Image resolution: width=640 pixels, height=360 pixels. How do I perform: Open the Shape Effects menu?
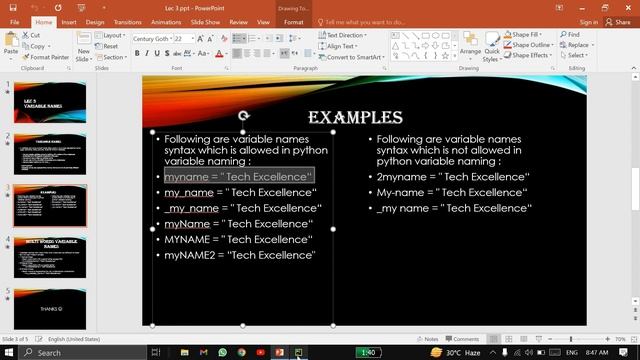click(528, 55)
